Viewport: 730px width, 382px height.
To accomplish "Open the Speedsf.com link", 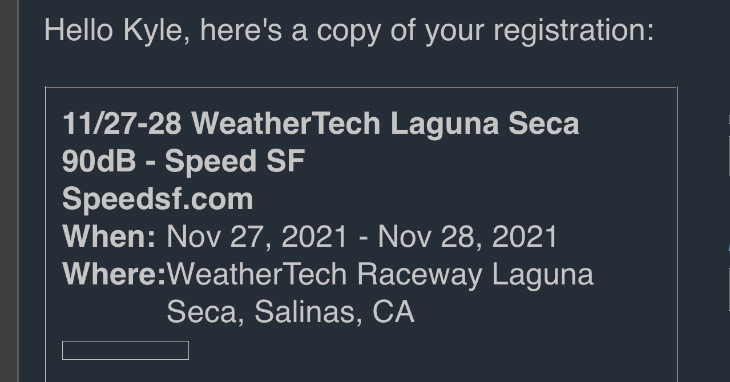I will point(157,199).
